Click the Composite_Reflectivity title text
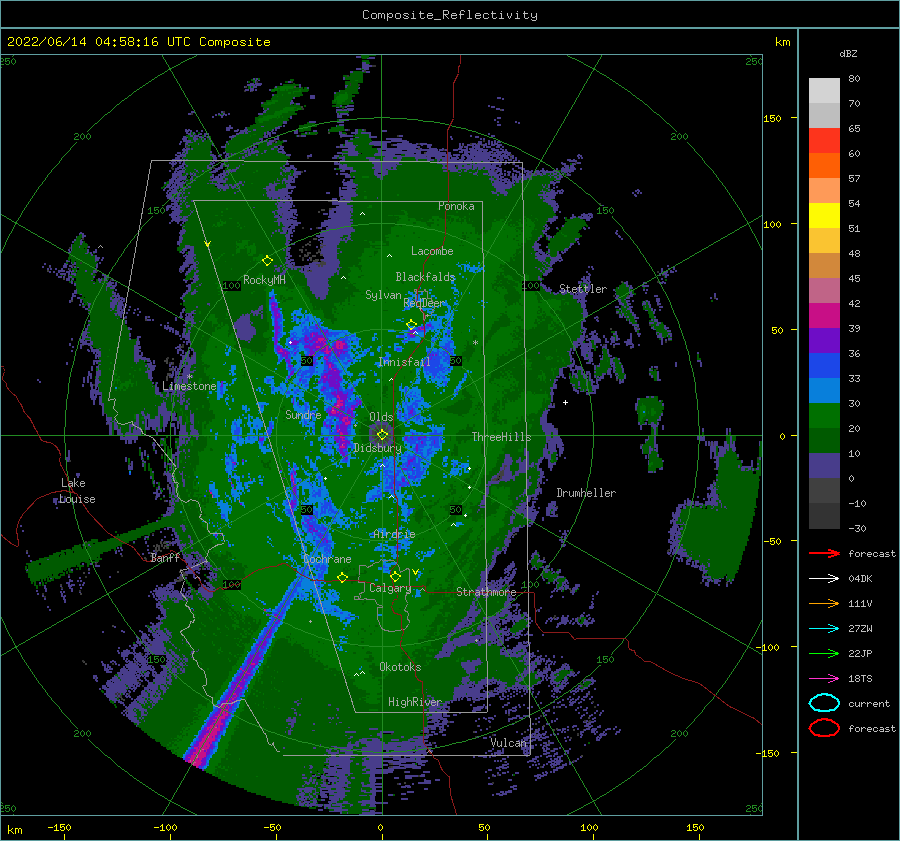900x841 pixels. click(450, 15)
